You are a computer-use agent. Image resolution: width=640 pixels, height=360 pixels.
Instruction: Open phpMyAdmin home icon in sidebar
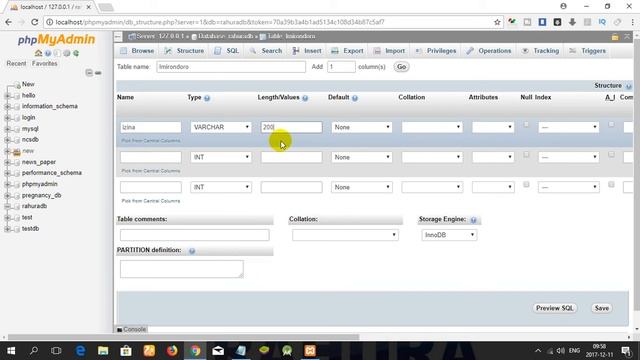pyautogui.click(x=38, y=53)
